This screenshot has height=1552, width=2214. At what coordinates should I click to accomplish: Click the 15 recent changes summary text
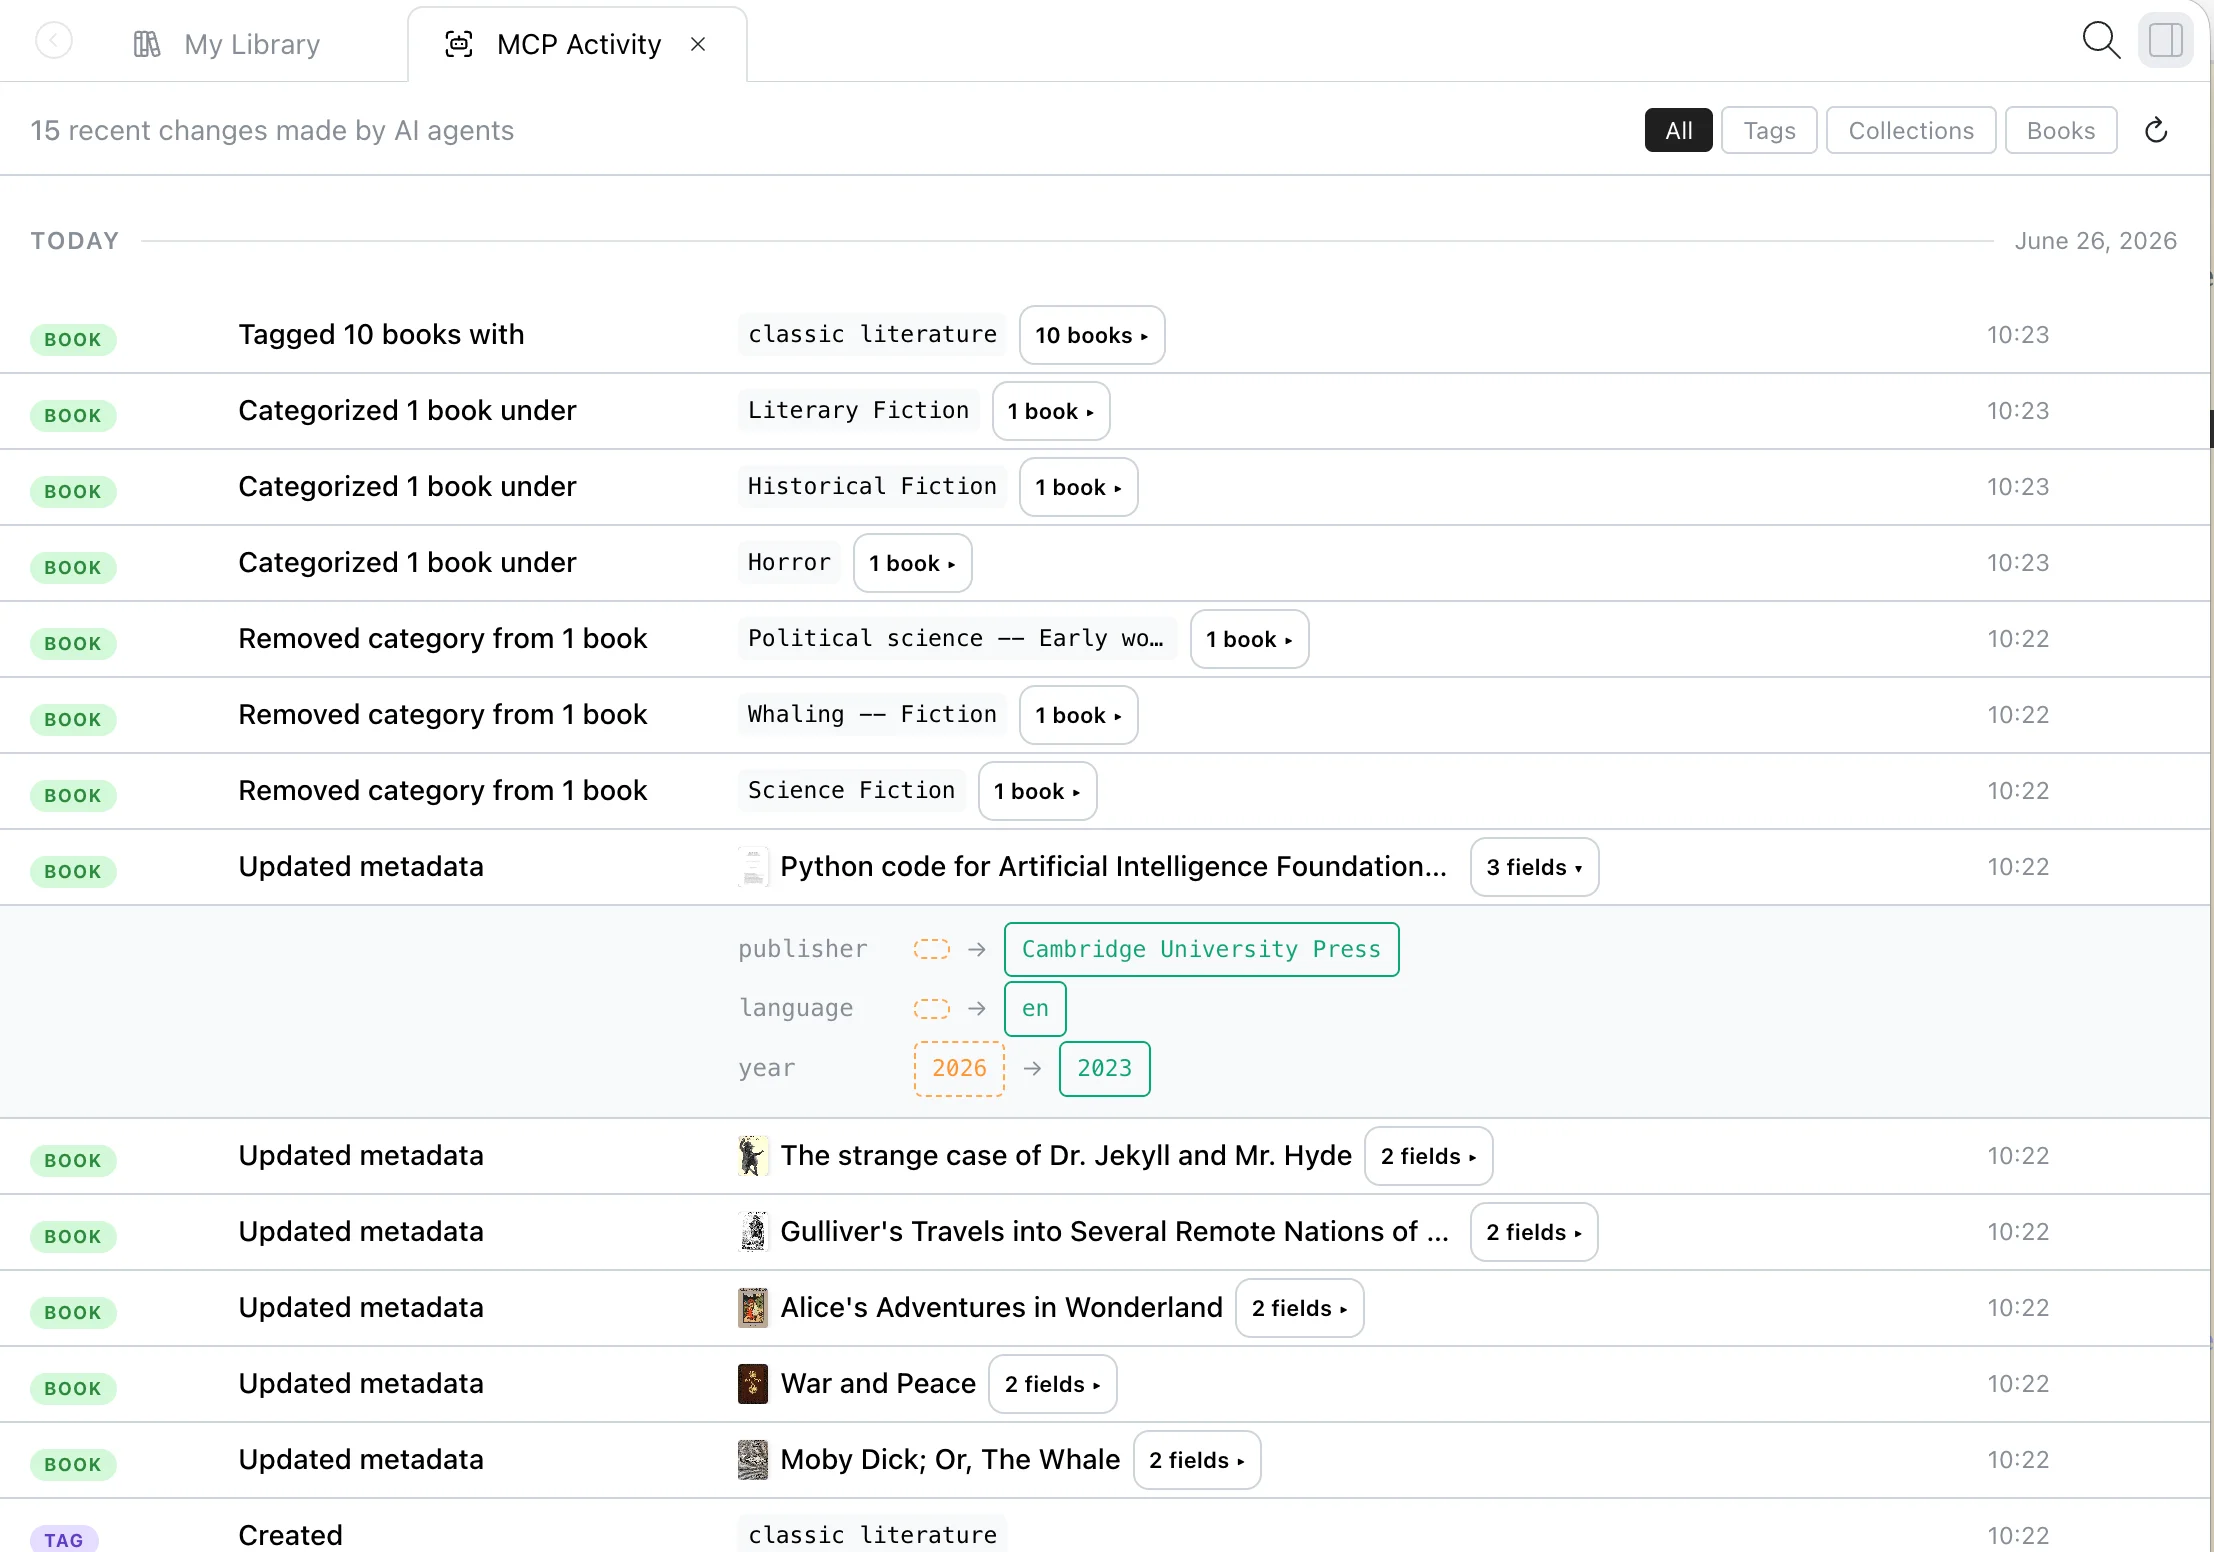click(272, 131)
